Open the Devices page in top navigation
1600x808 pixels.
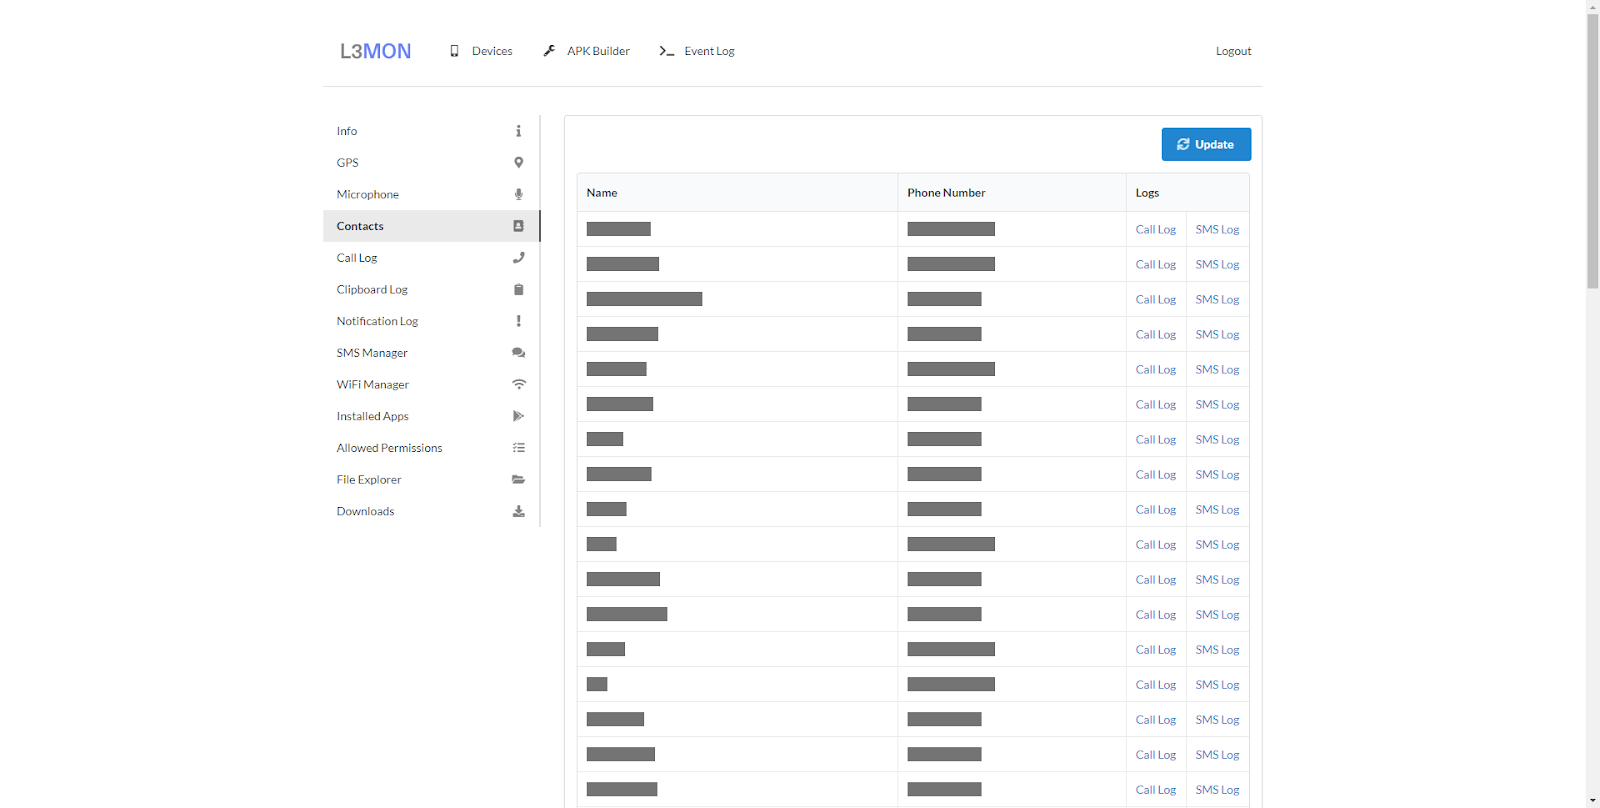pos(481,51)
